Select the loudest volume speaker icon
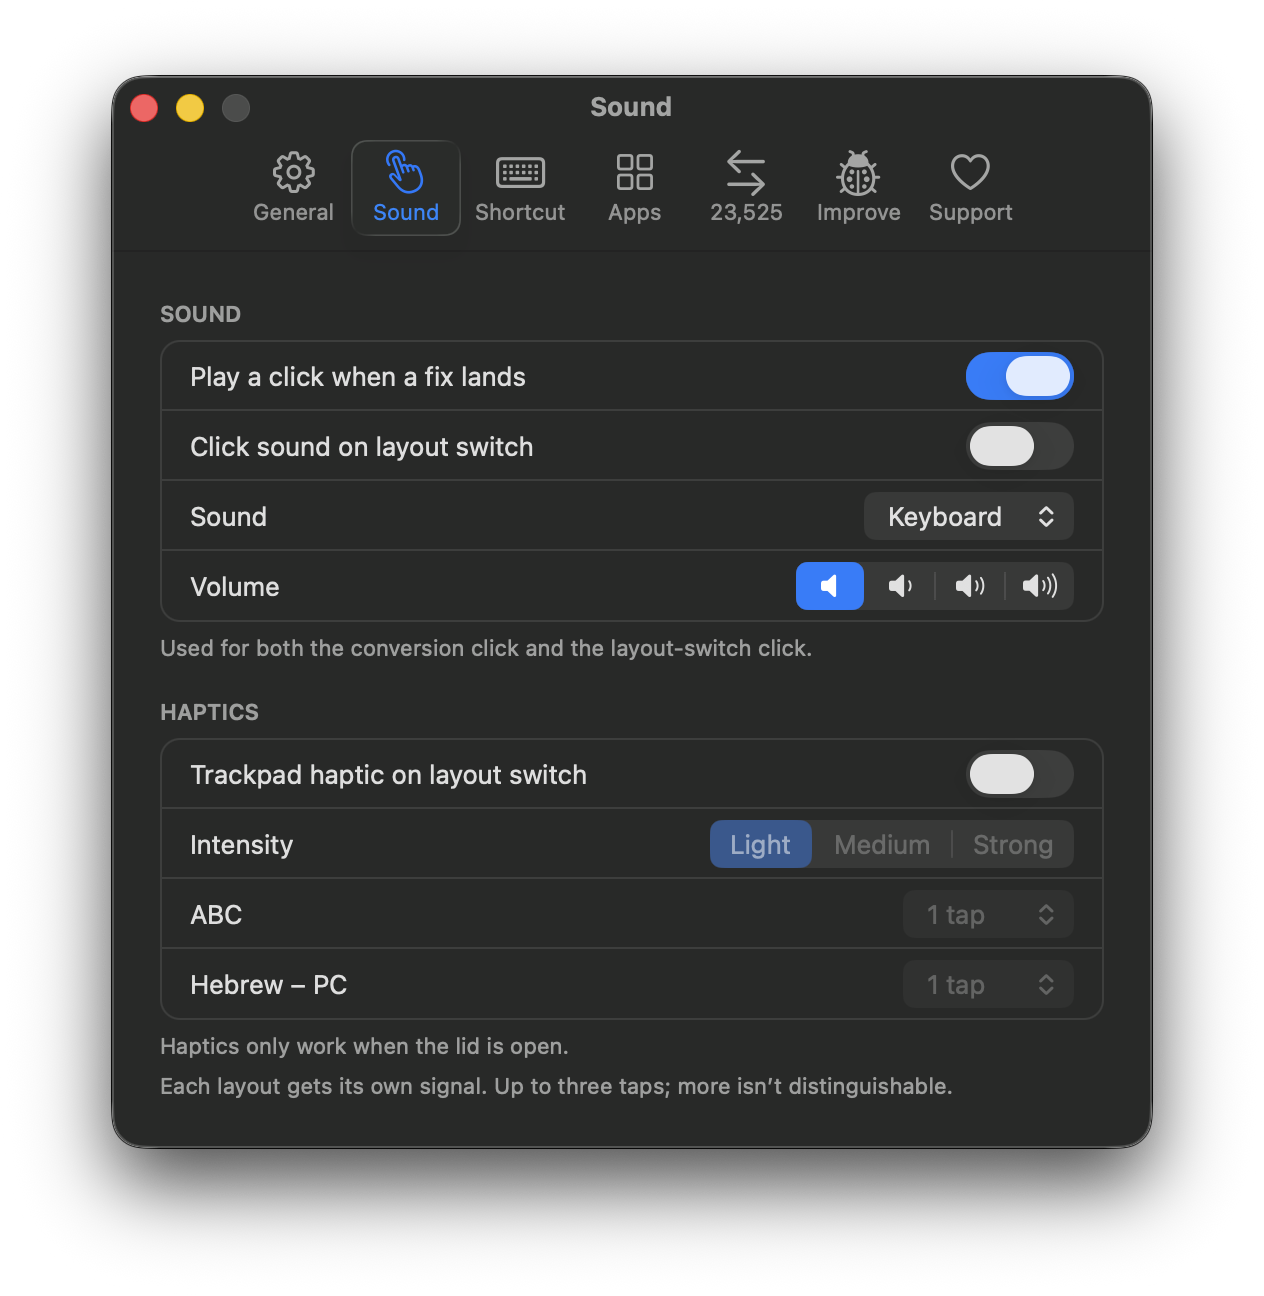 [x=1040, y=586]
